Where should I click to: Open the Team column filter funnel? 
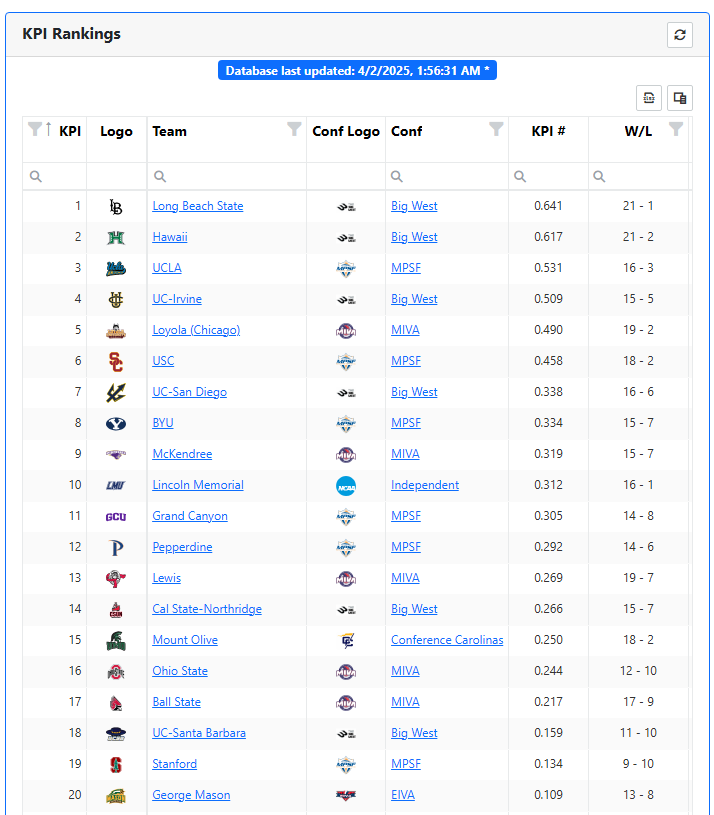[294, 129]
